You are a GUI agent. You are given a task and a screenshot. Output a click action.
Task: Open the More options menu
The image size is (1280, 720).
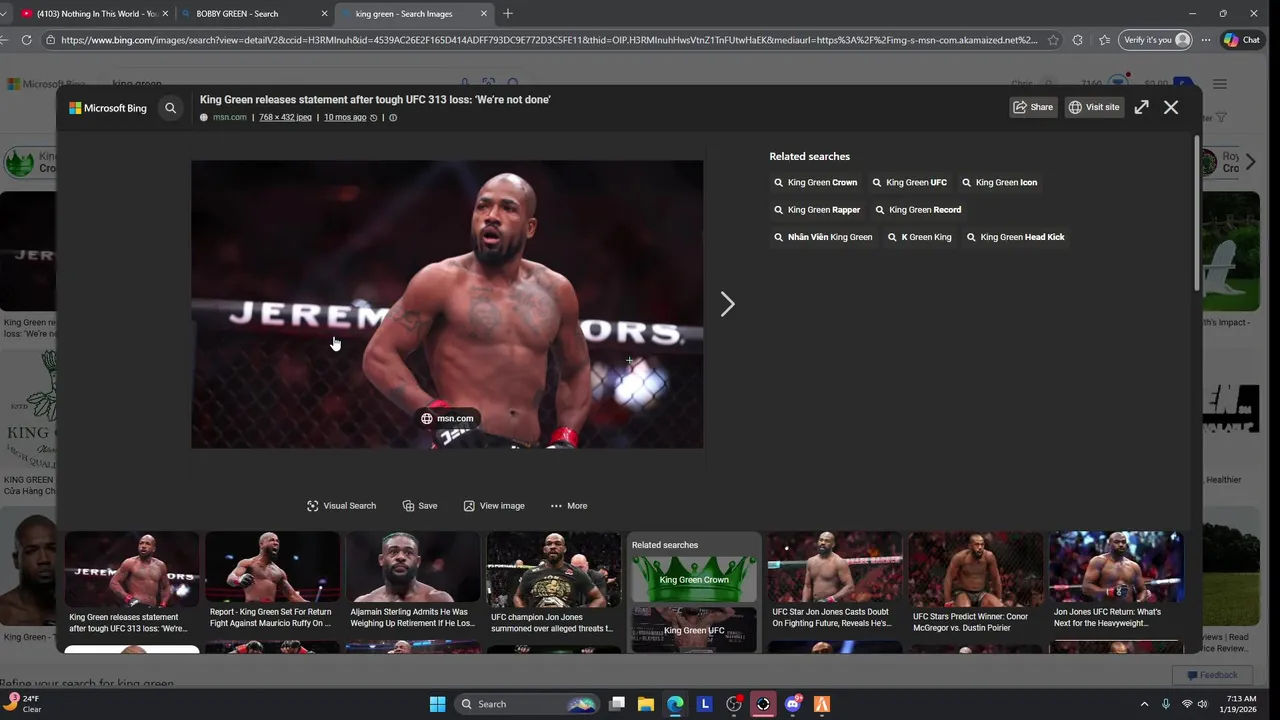tap(569, 506)
